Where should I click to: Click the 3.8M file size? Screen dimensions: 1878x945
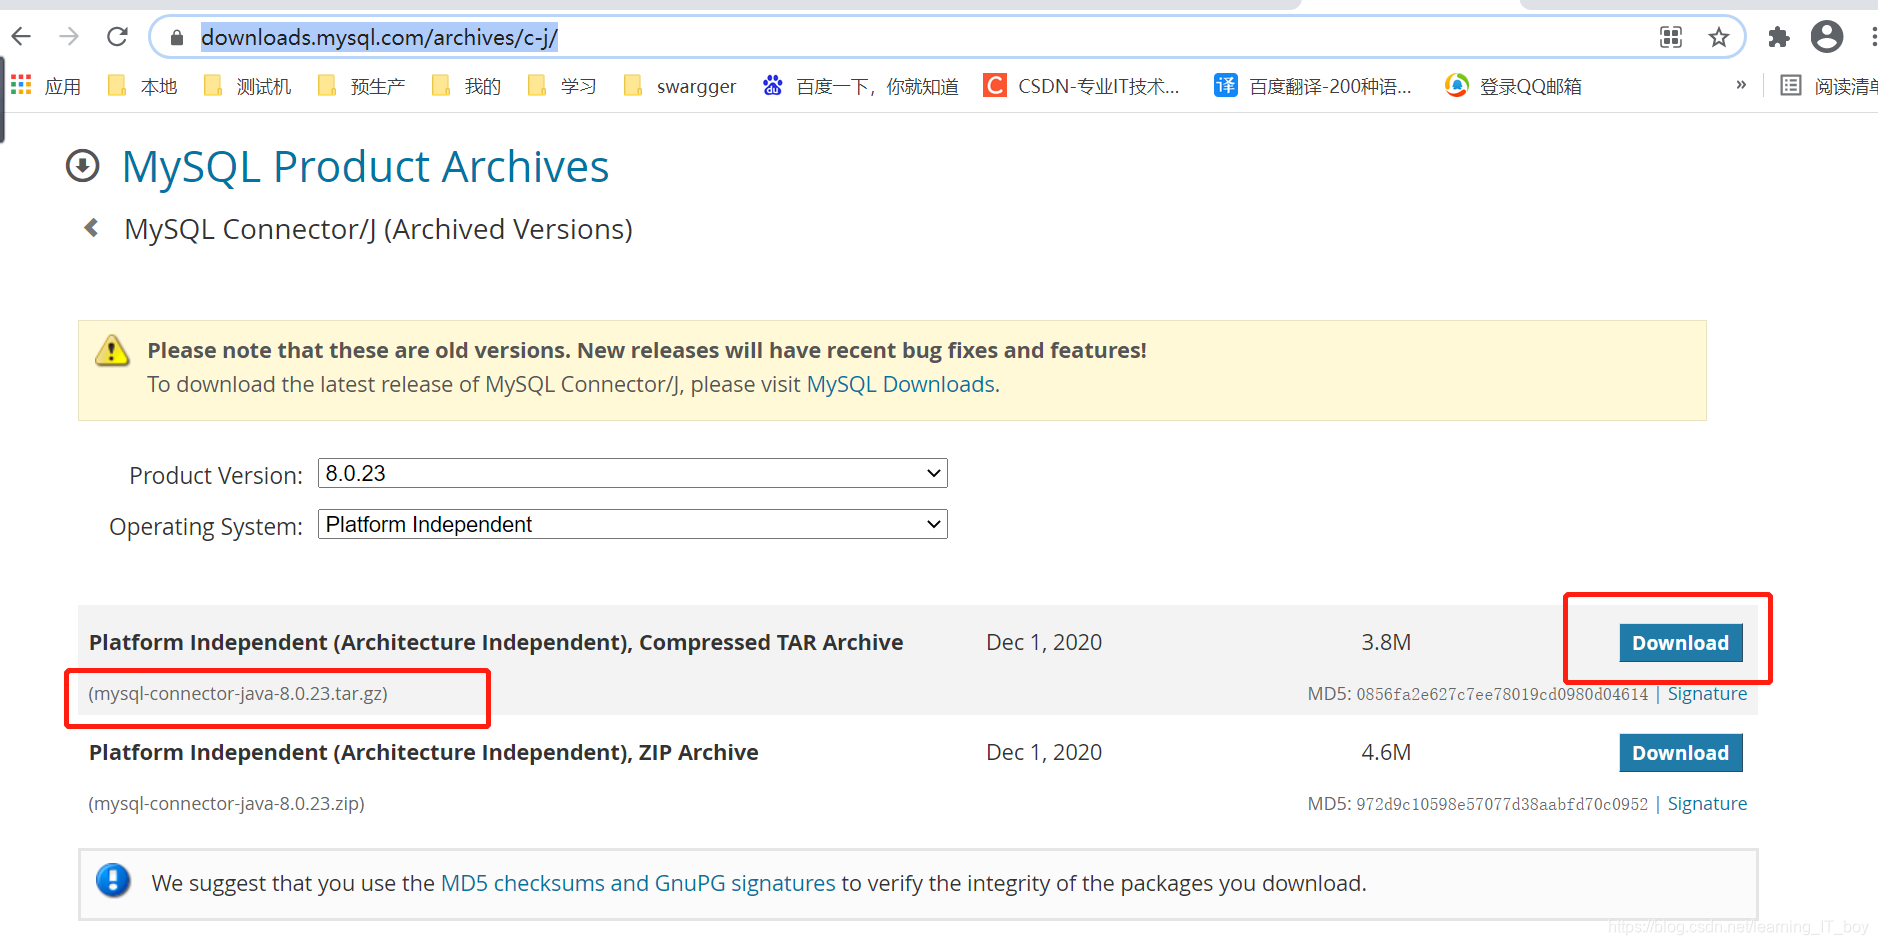coord(1386,643)
